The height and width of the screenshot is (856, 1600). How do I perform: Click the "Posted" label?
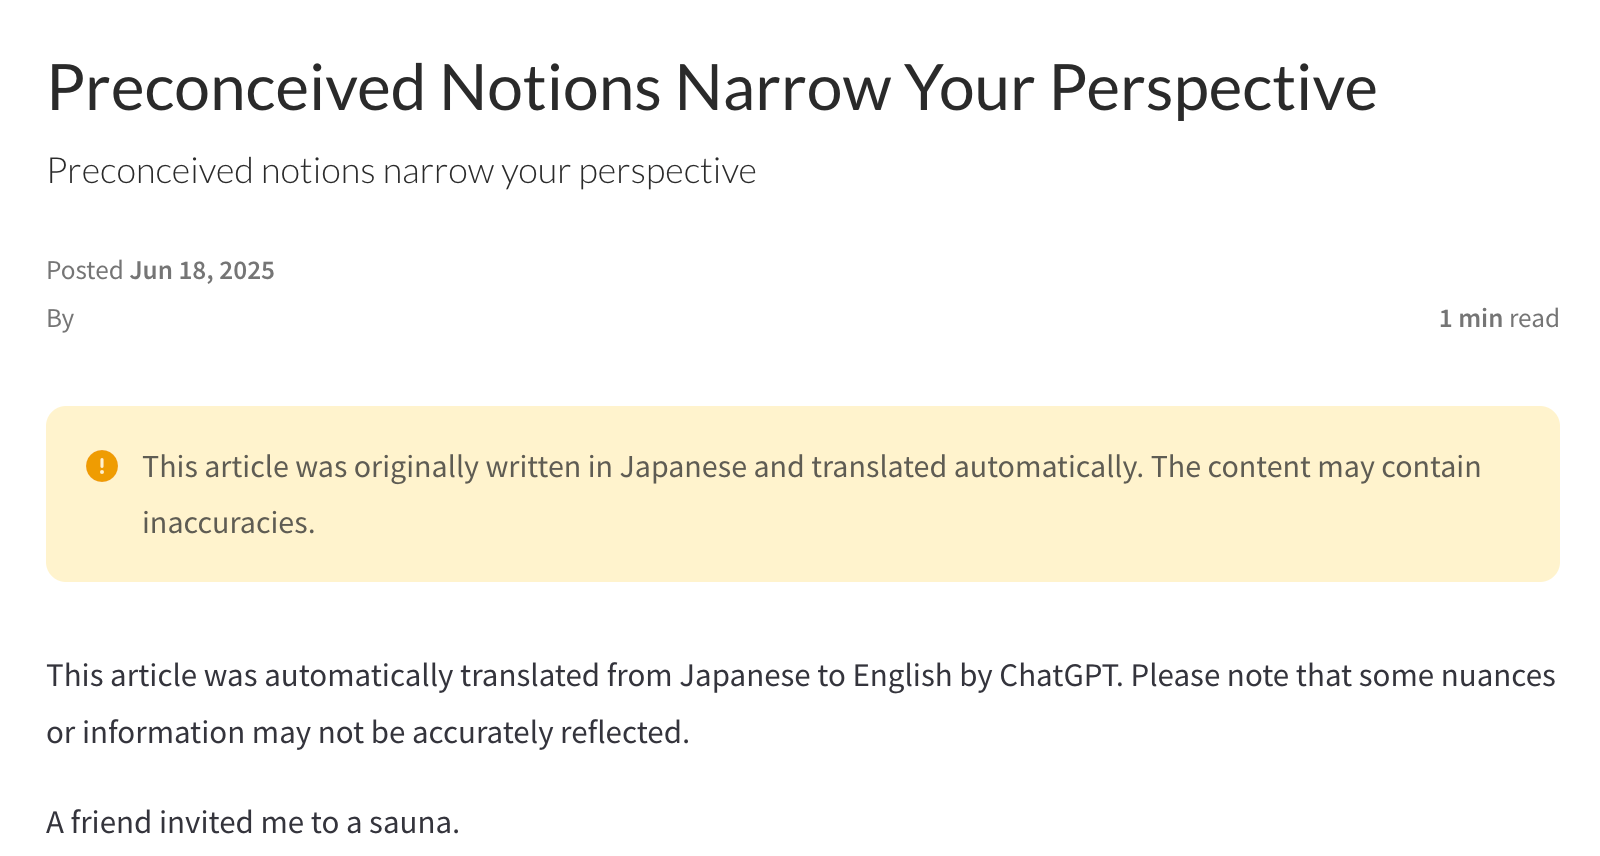[85, 270]
